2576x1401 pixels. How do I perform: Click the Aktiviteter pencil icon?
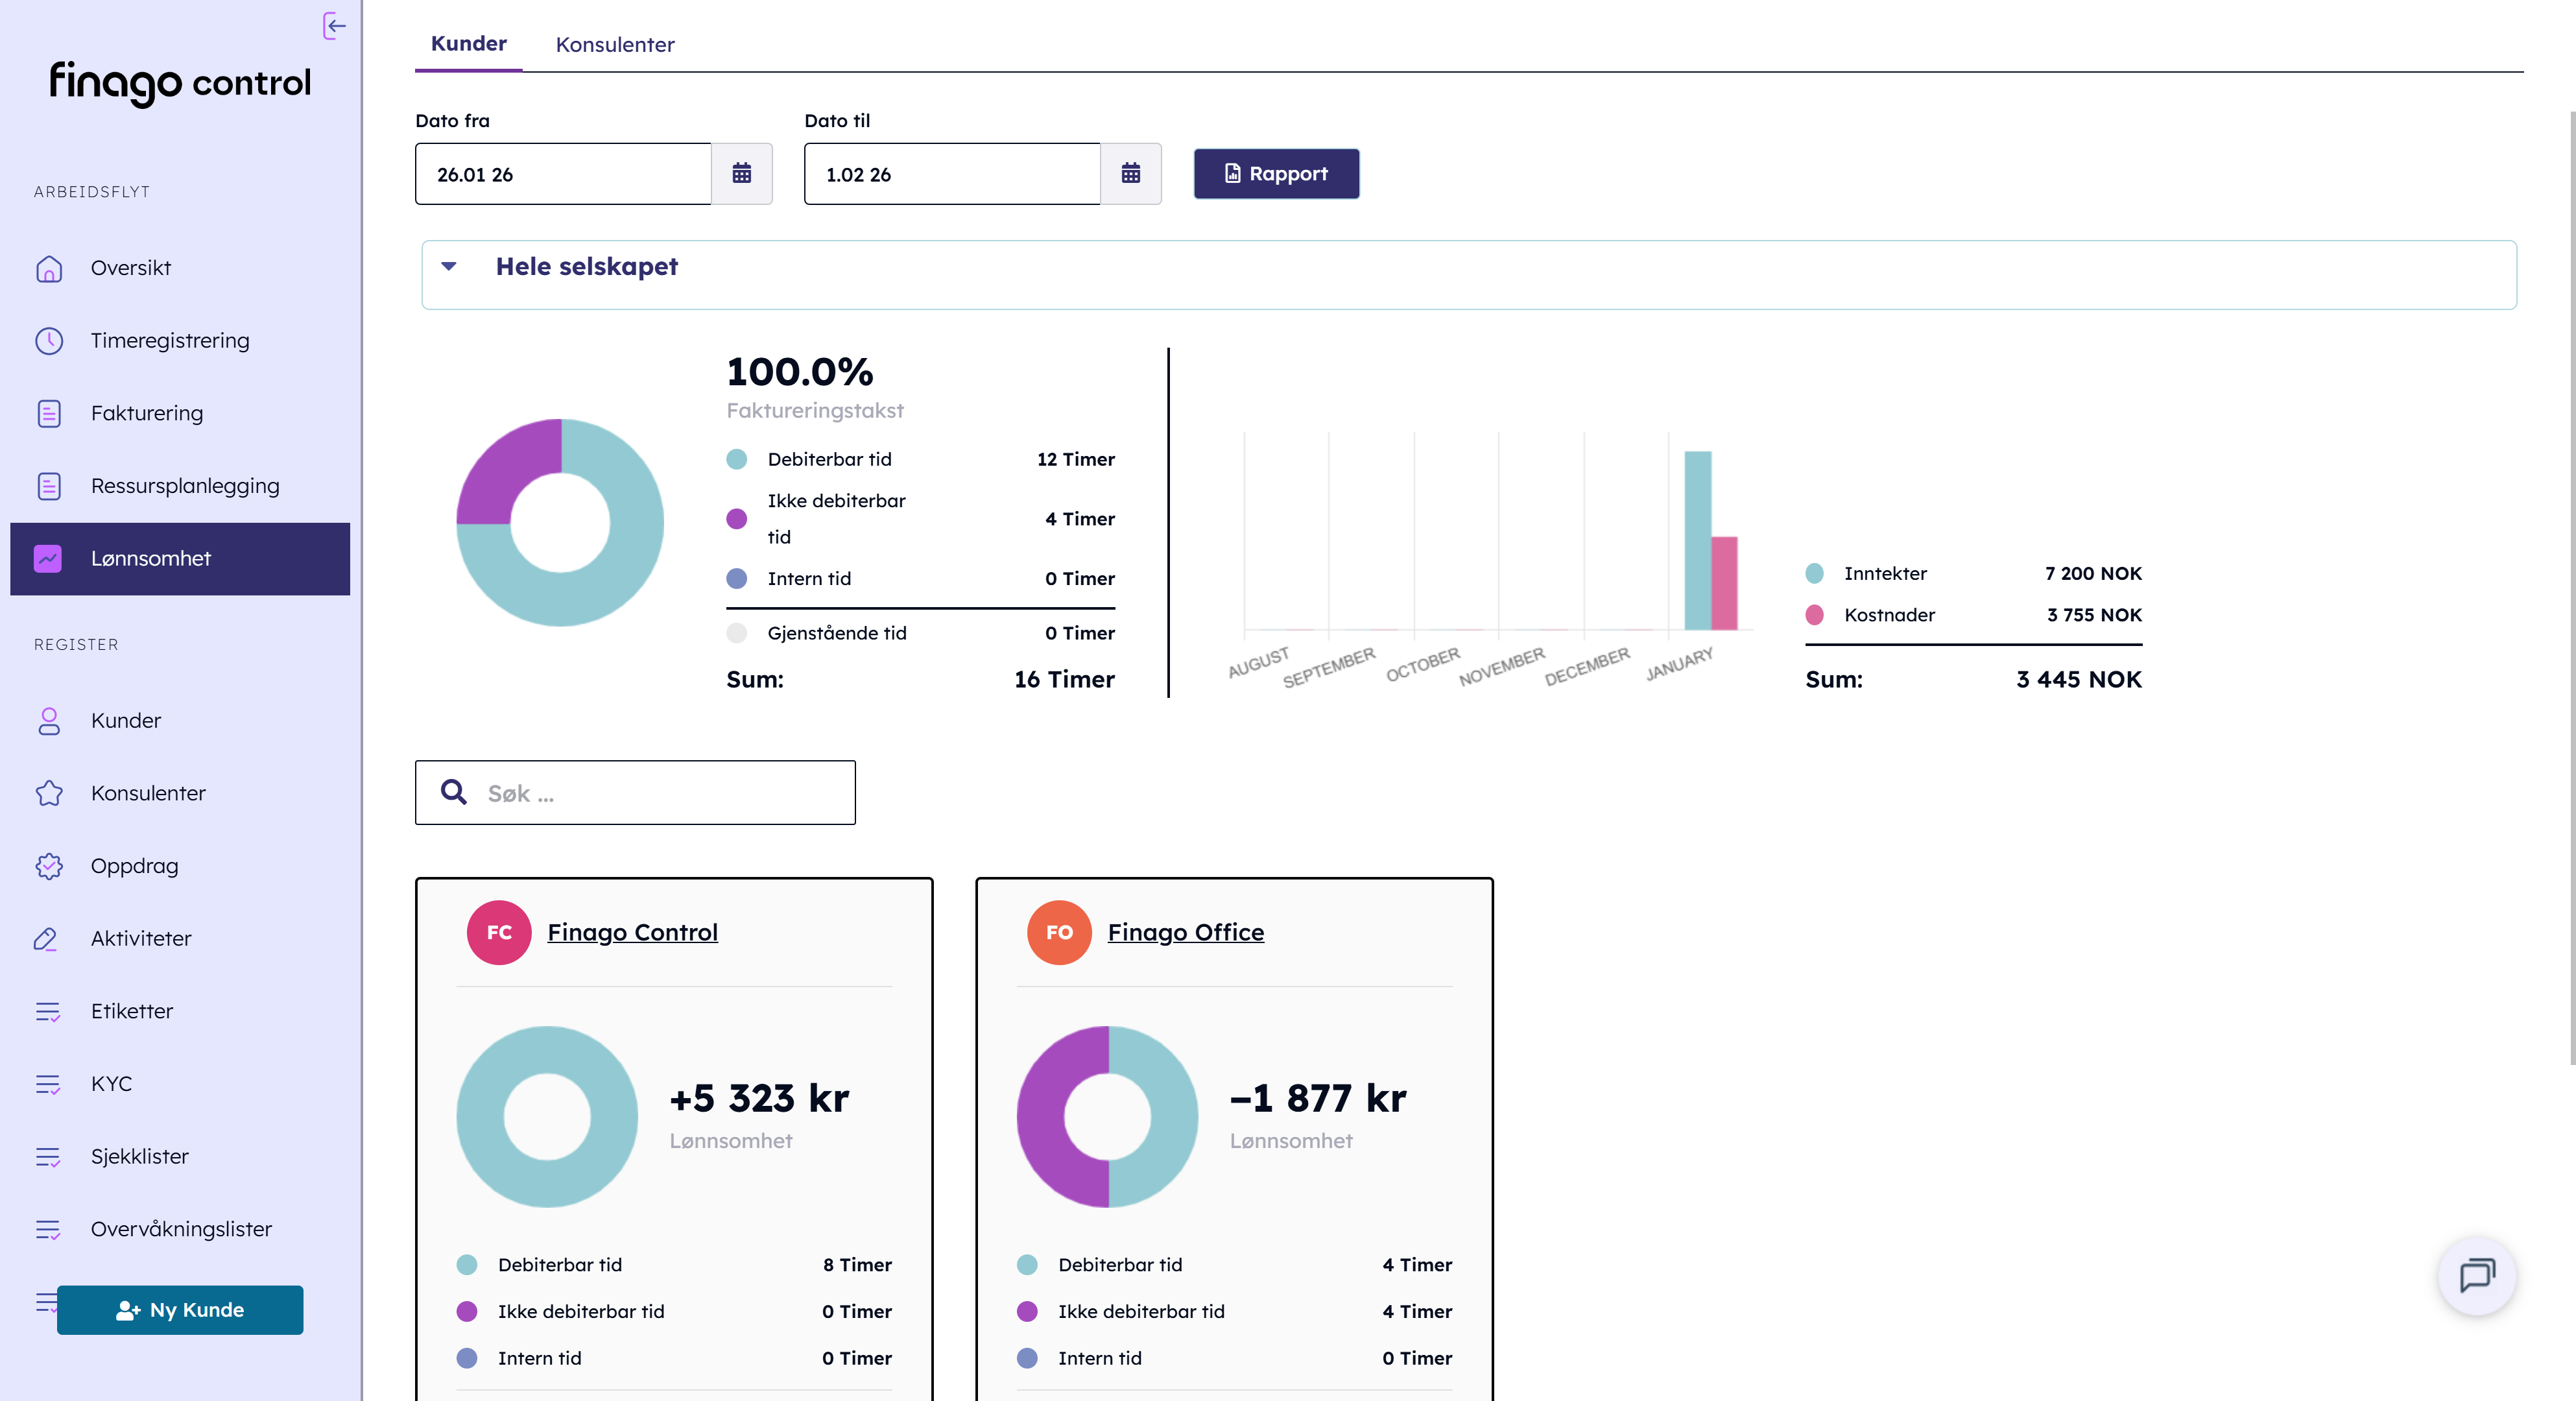pyautogui.click(x=46, y=938)
